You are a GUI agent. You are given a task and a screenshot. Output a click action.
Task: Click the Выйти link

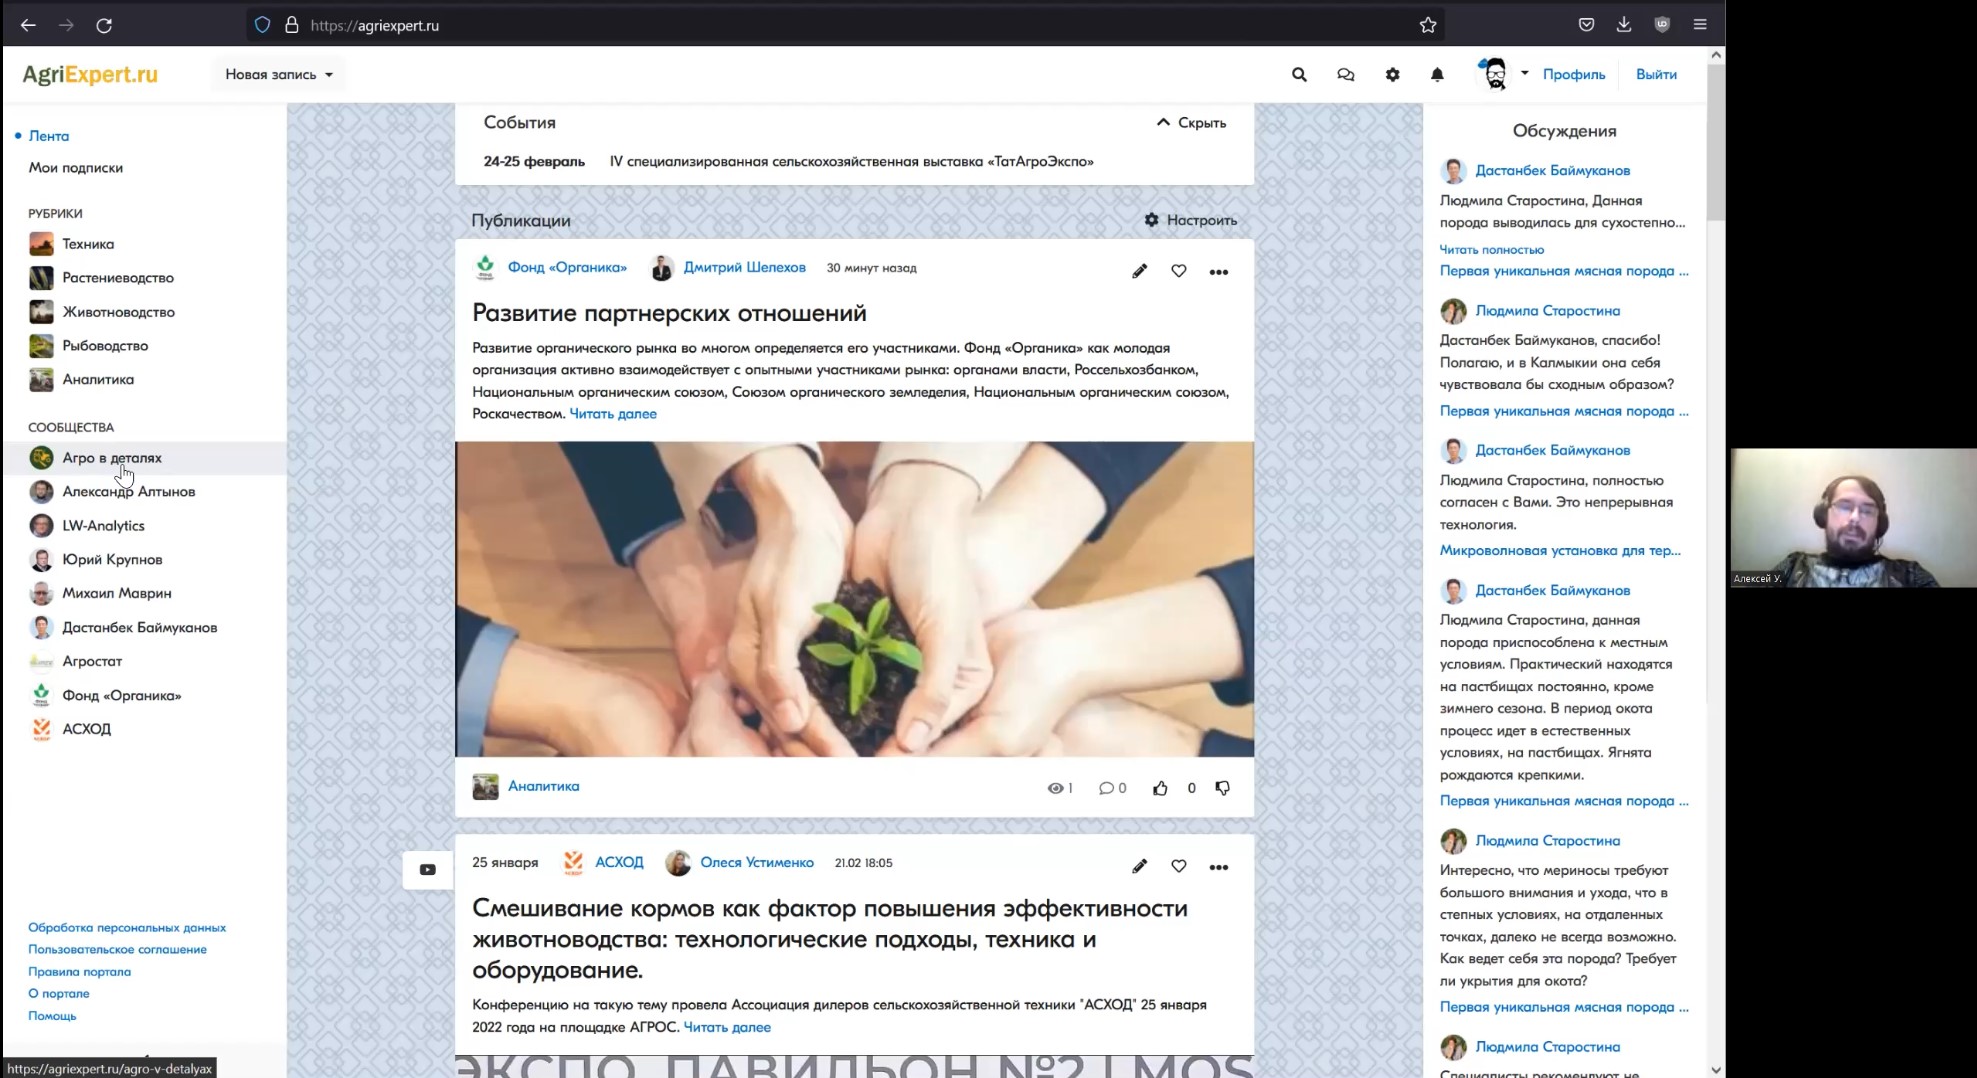1656,74
